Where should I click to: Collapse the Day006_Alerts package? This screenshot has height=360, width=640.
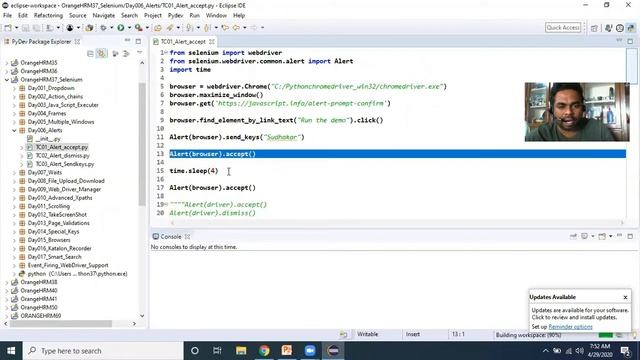pos(14,130)
